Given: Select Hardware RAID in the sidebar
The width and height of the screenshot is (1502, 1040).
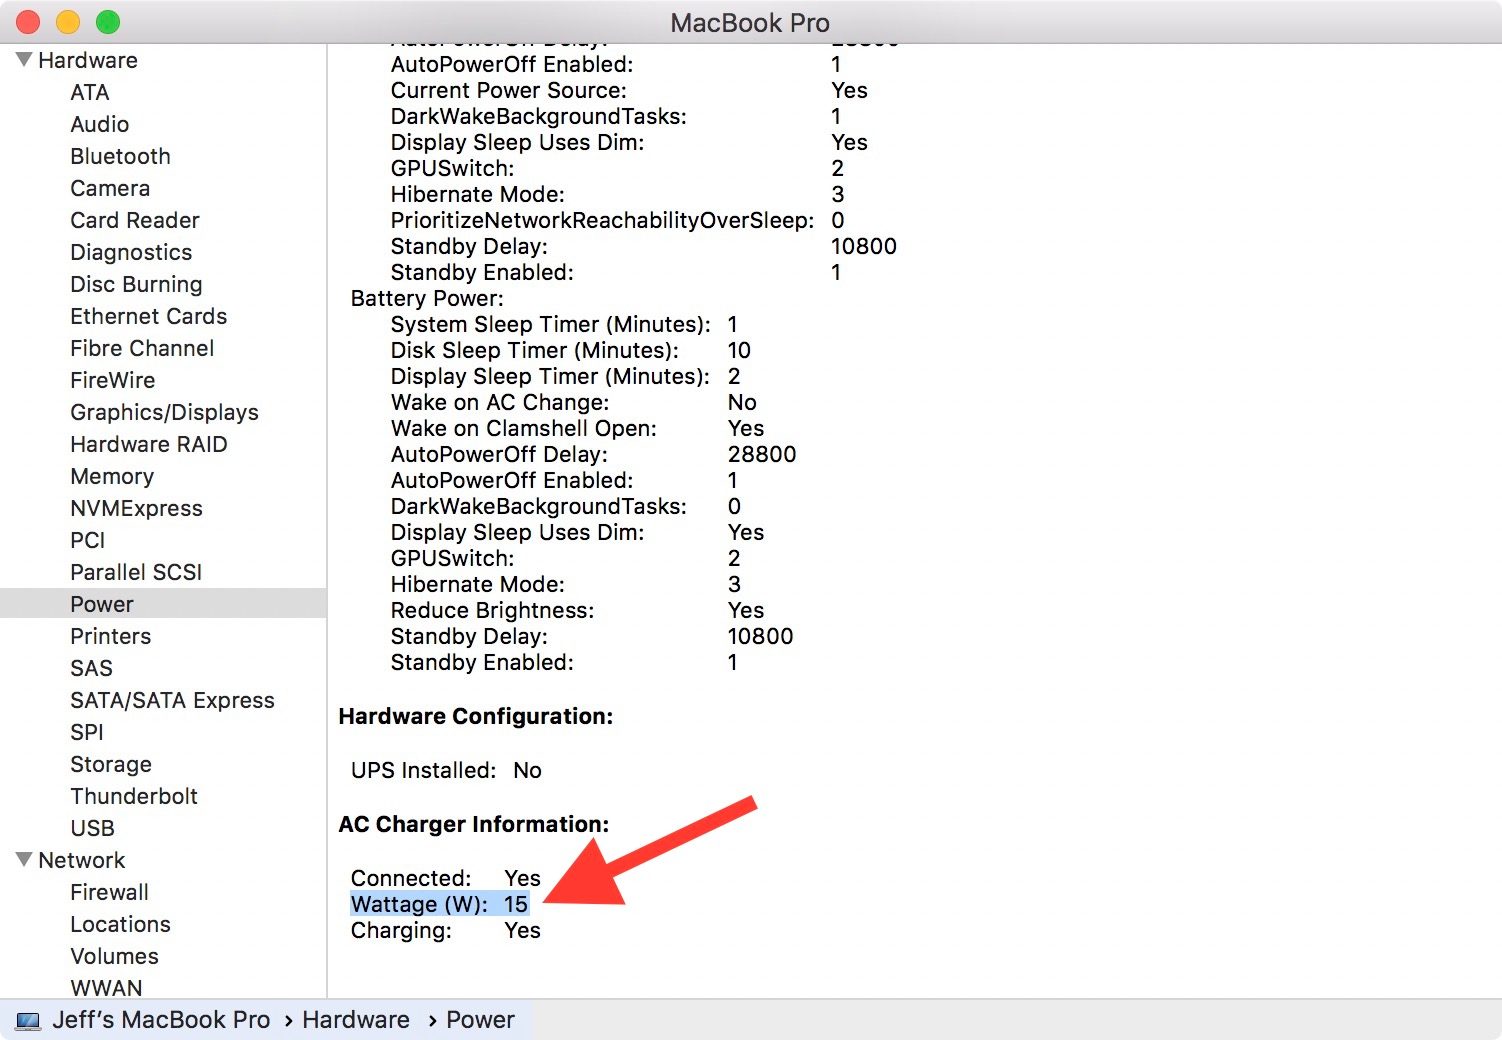Looking at the screenshot, I should [148, 444].
